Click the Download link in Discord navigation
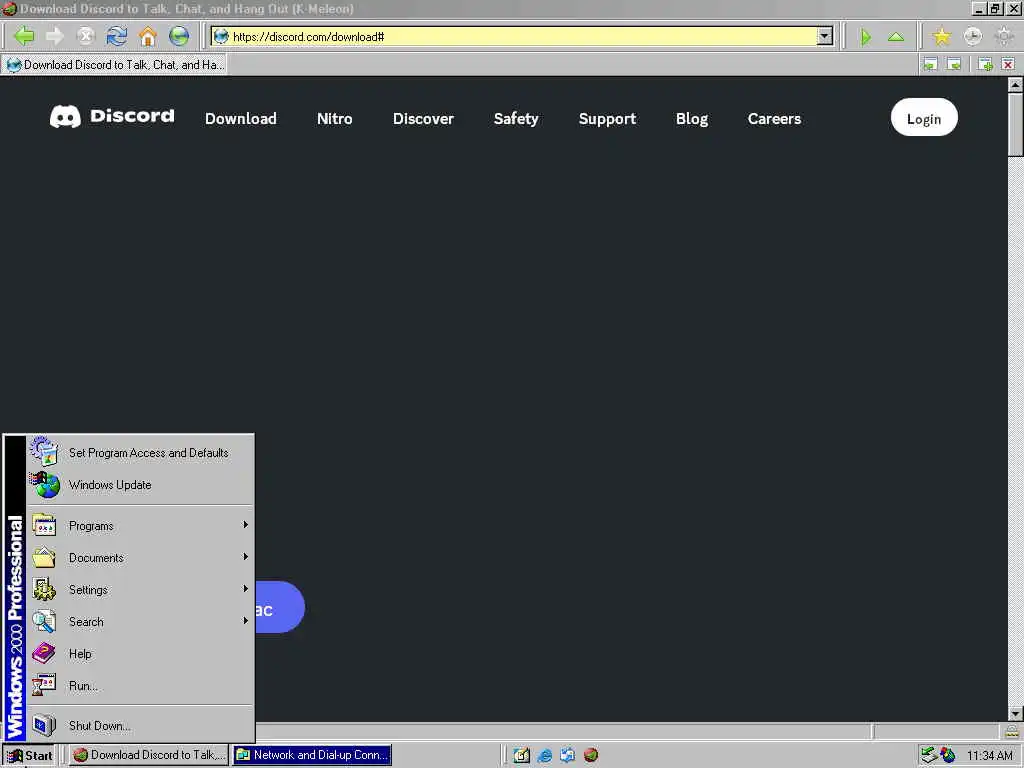Viewport: 1024px width, 768px height. (241, 118)
